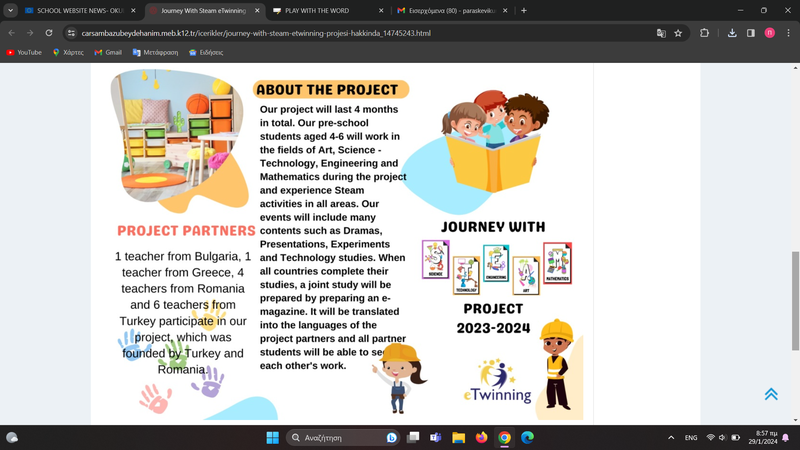800x450 pixels.
Task: Click the page vertical scrollbar thumb
Action: 795,300
